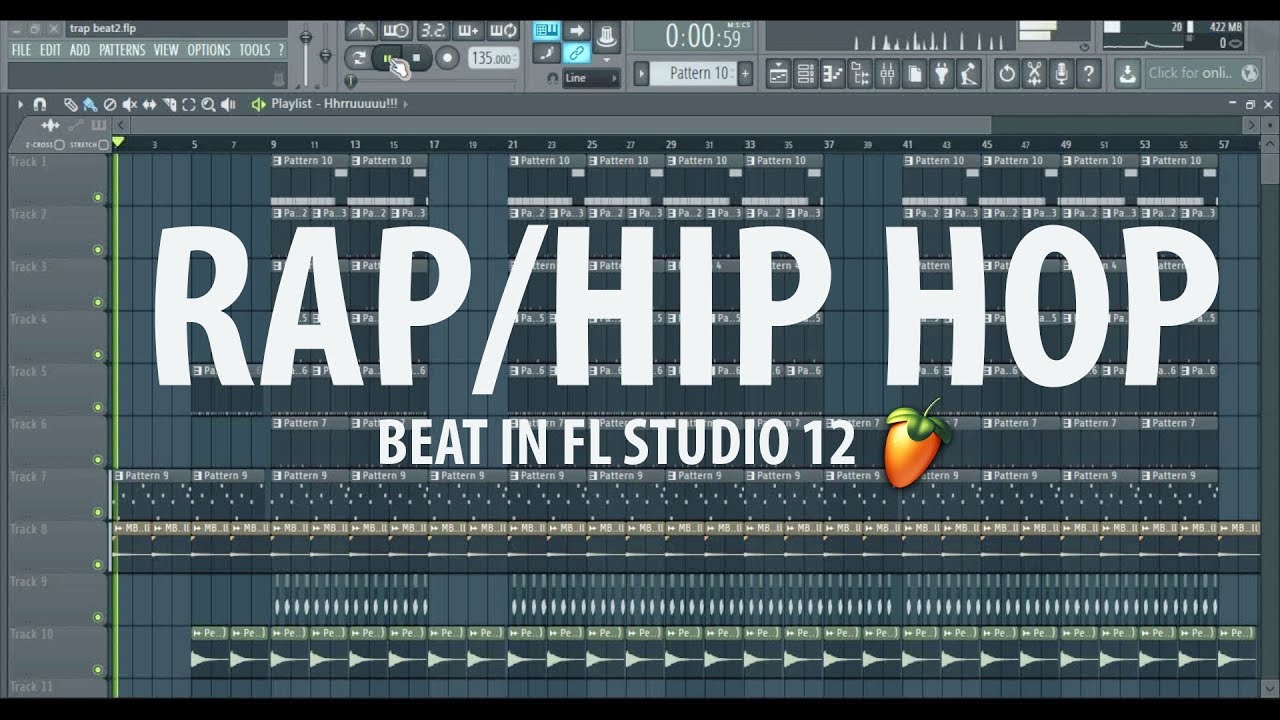Expand the arrow after Playlist title
1280x720 pixels.
405,104
